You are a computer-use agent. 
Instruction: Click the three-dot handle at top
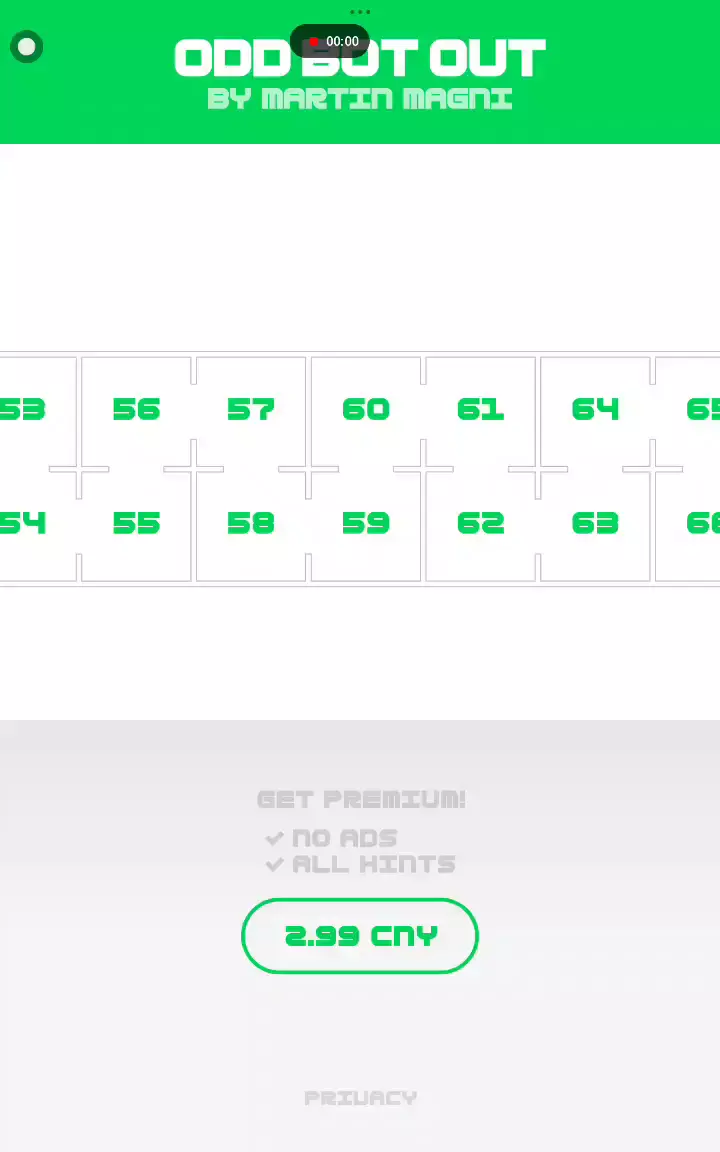(360, 13)
